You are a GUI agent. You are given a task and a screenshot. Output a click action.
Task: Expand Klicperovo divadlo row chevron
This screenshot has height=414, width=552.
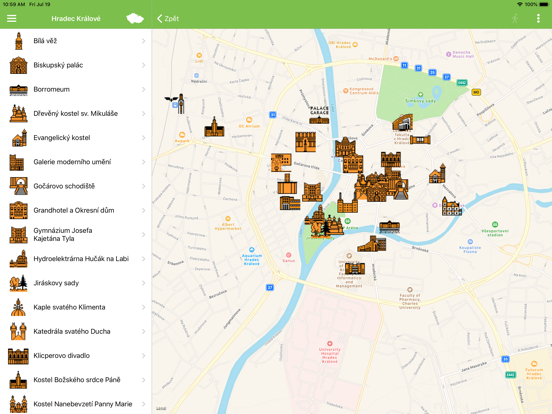click(143, 356)
